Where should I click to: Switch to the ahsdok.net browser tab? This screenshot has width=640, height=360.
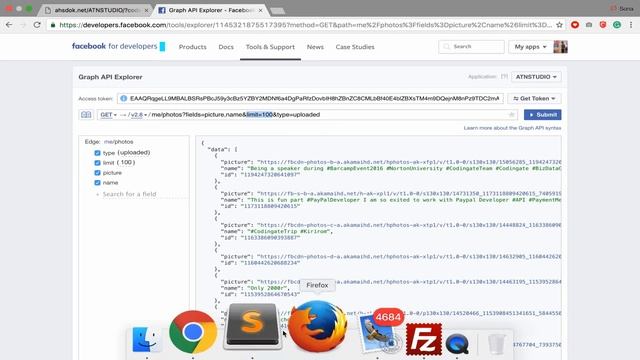[96, 10]
